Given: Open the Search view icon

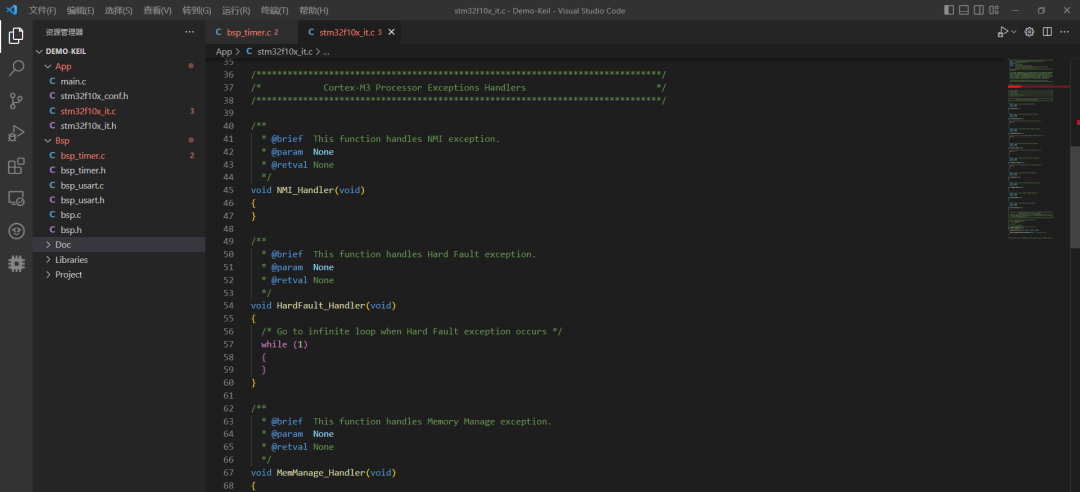Looking at the screenshot, I should [x=16, y=68].
